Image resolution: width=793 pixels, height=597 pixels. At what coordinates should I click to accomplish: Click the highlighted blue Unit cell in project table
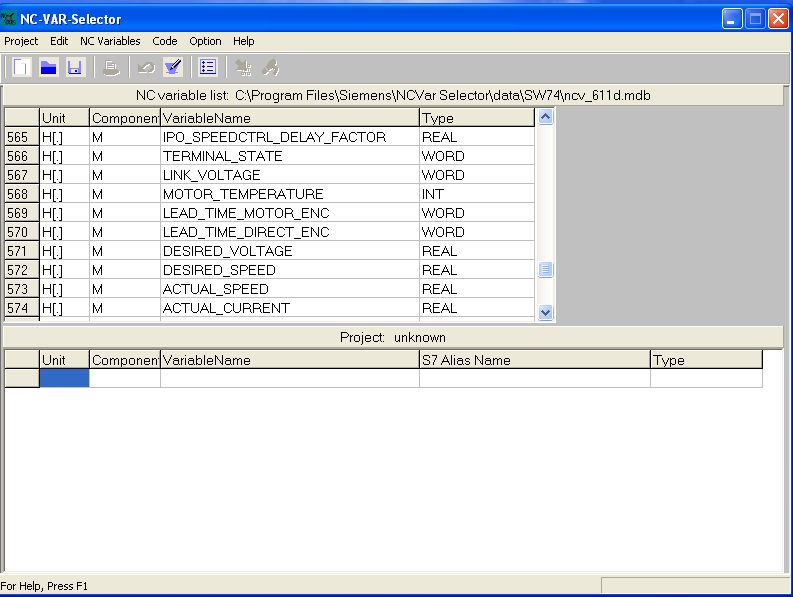[x=64, y=378]
